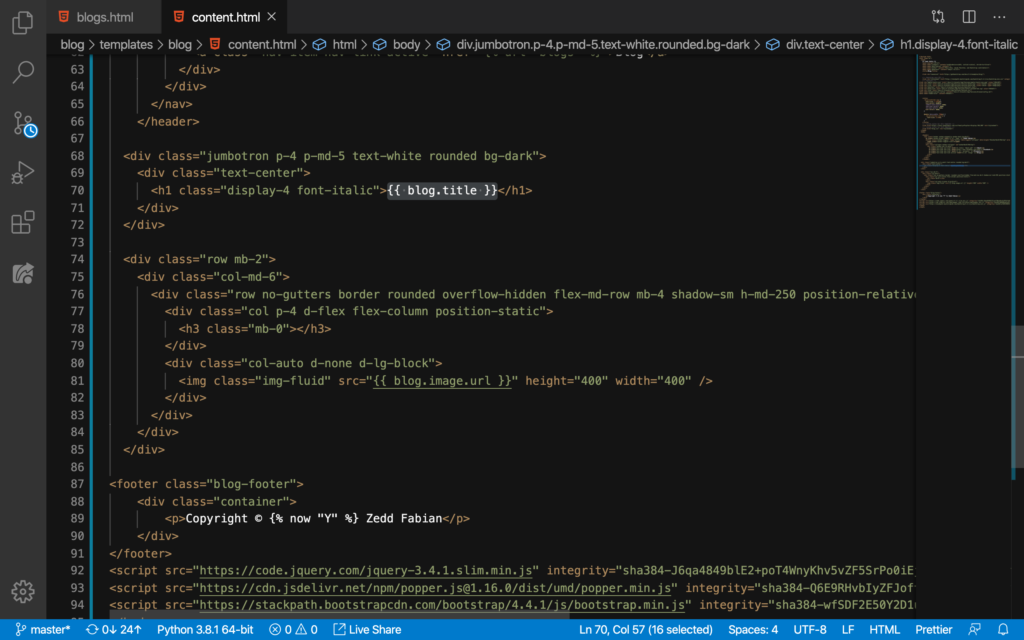This screenshot has width=1024, height=640.
Task: Select the Python 3.8.1 64-bit interpreter
Action: 204,630
